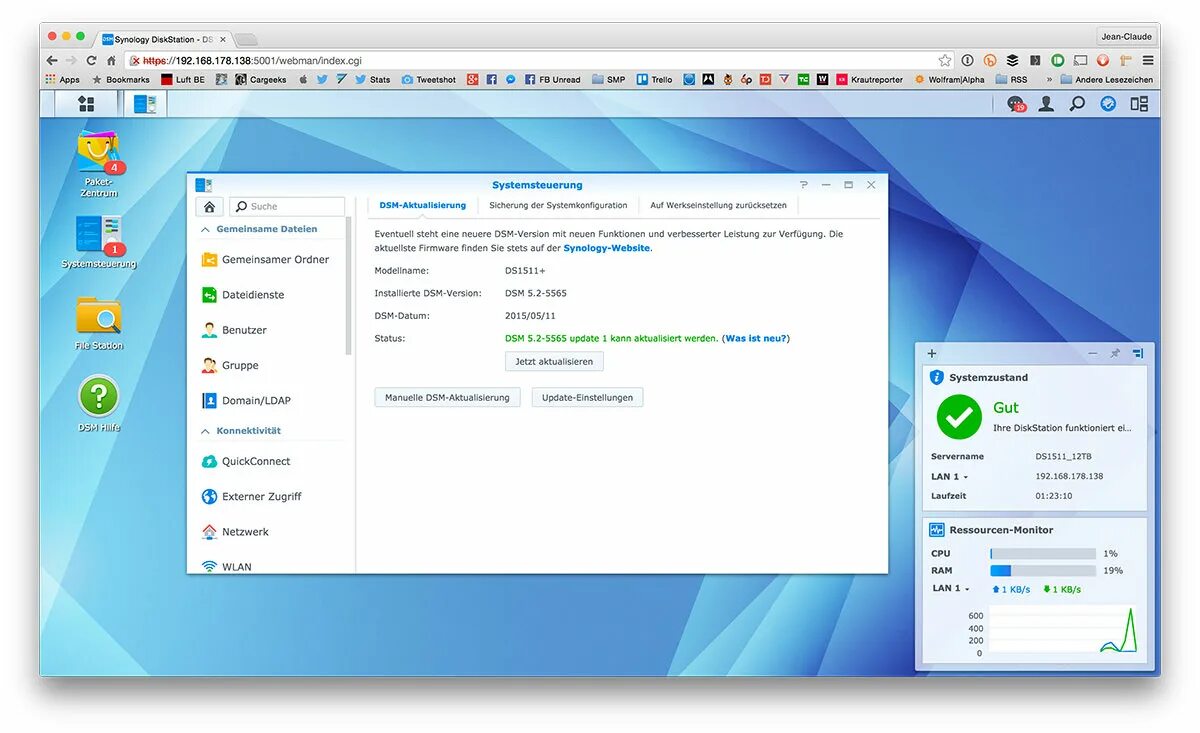Open SMP bookmarks folder

click(609, 79)
